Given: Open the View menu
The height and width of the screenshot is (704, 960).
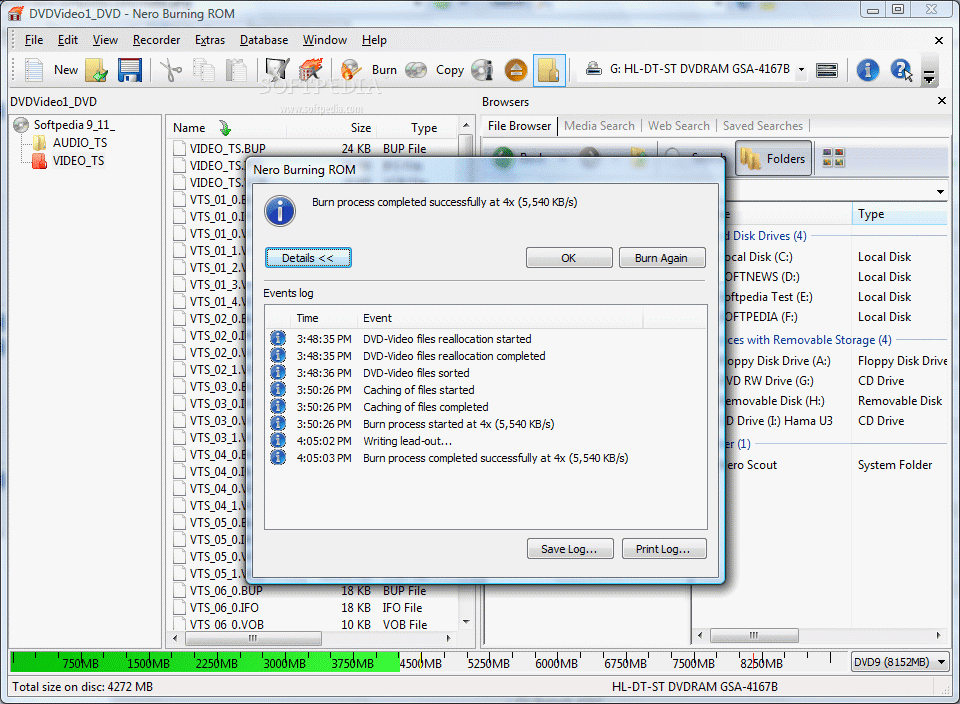Looking at the screenshot, I should coord(105,40).
